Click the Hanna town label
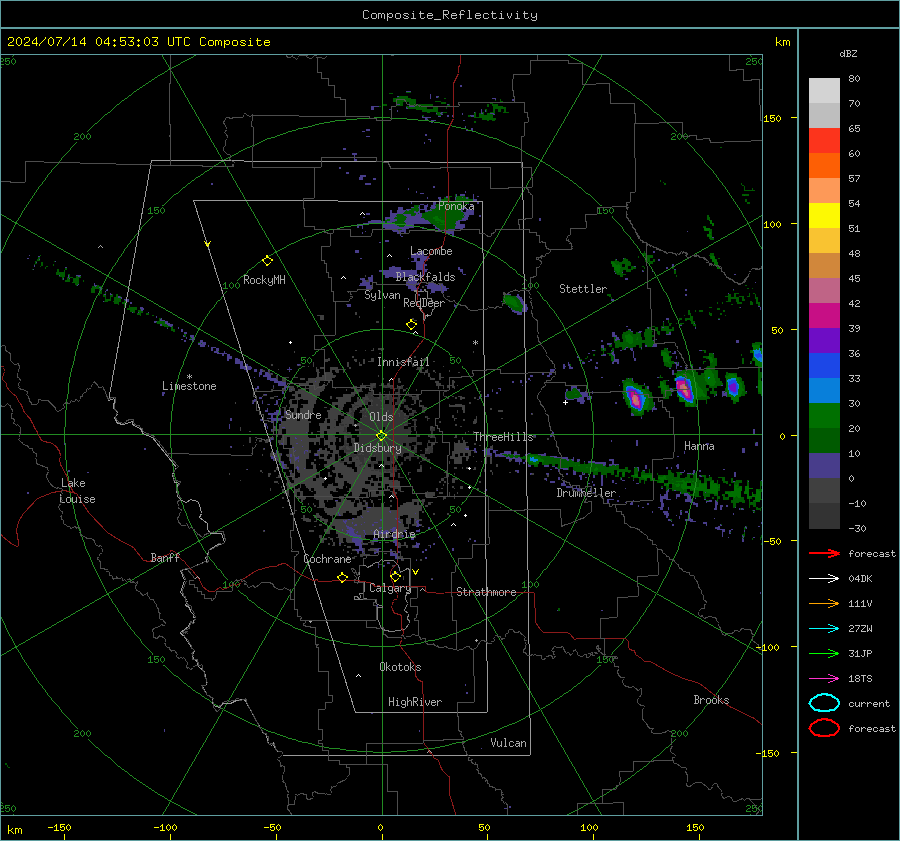 click(699, 446)
